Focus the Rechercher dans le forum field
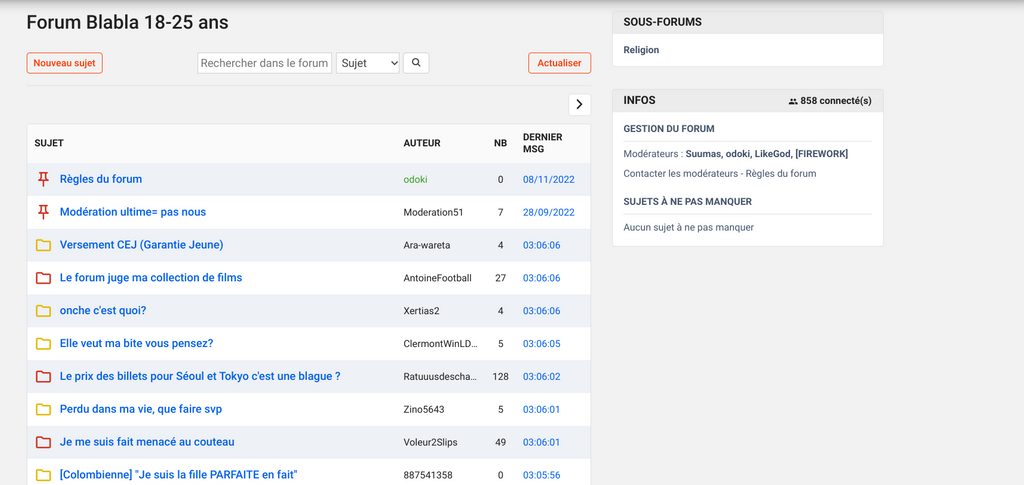 point(264,63)
